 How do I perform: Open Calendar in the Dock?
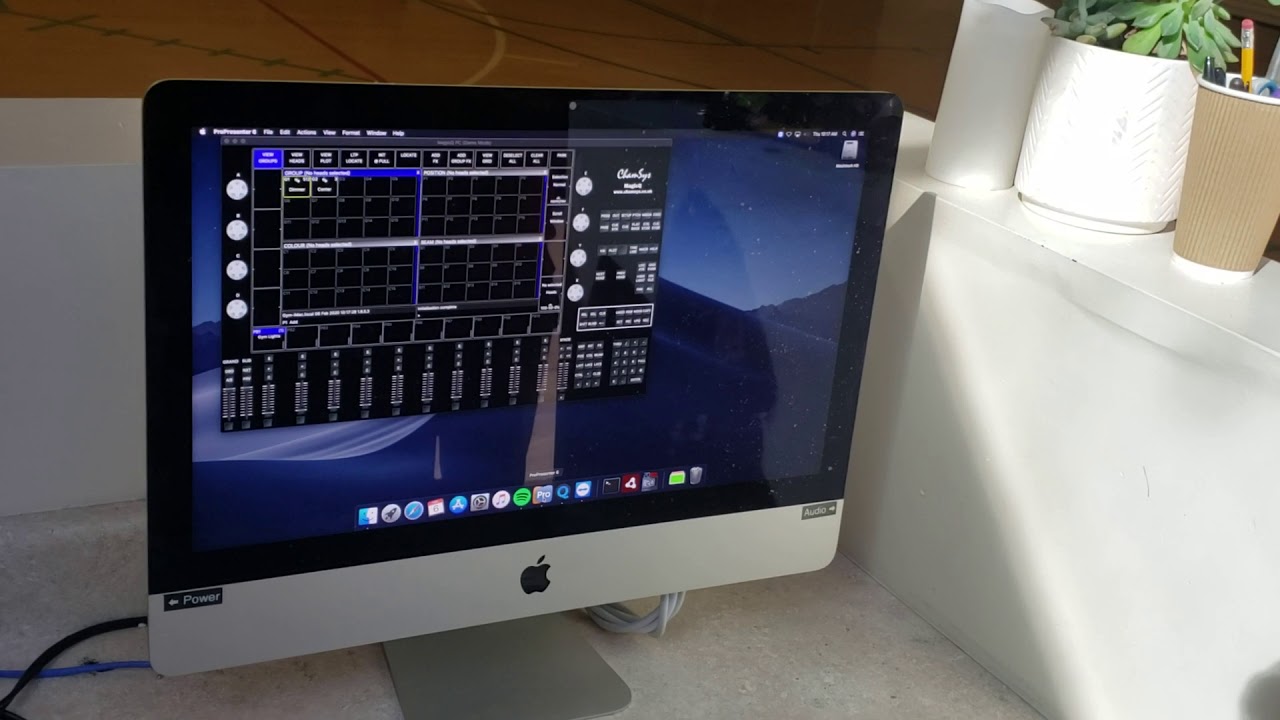click(x=435, y=508)
